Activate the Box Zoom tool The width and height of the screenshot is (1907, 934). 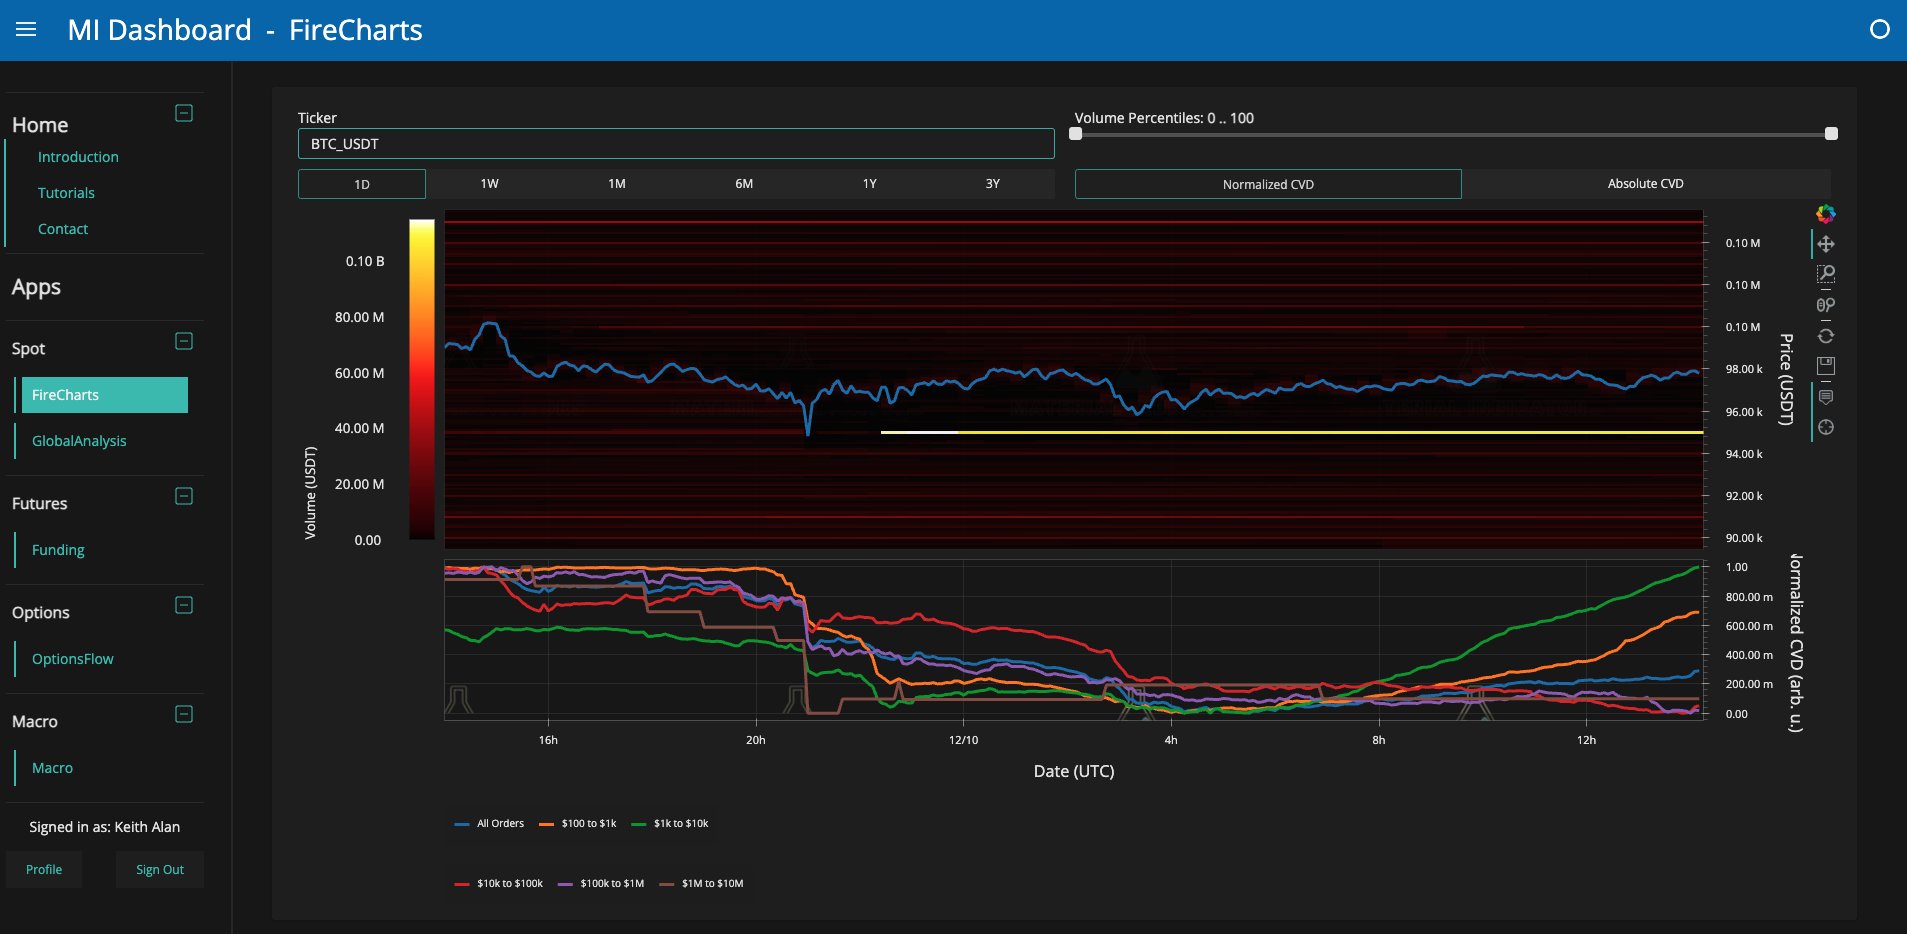click(1826, 274)
